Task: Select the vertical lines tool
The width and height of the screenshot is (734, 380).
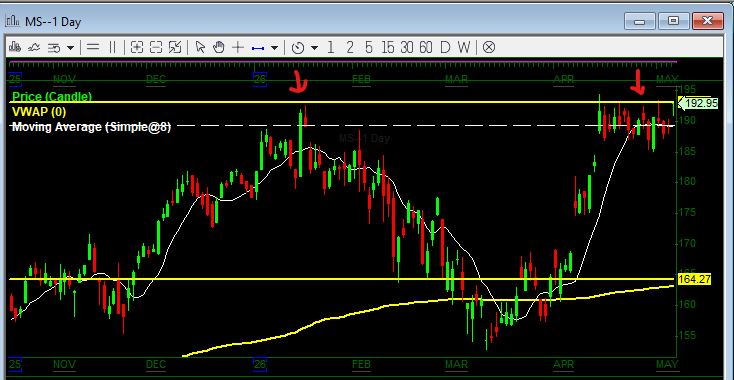Action: click(112, 47)
